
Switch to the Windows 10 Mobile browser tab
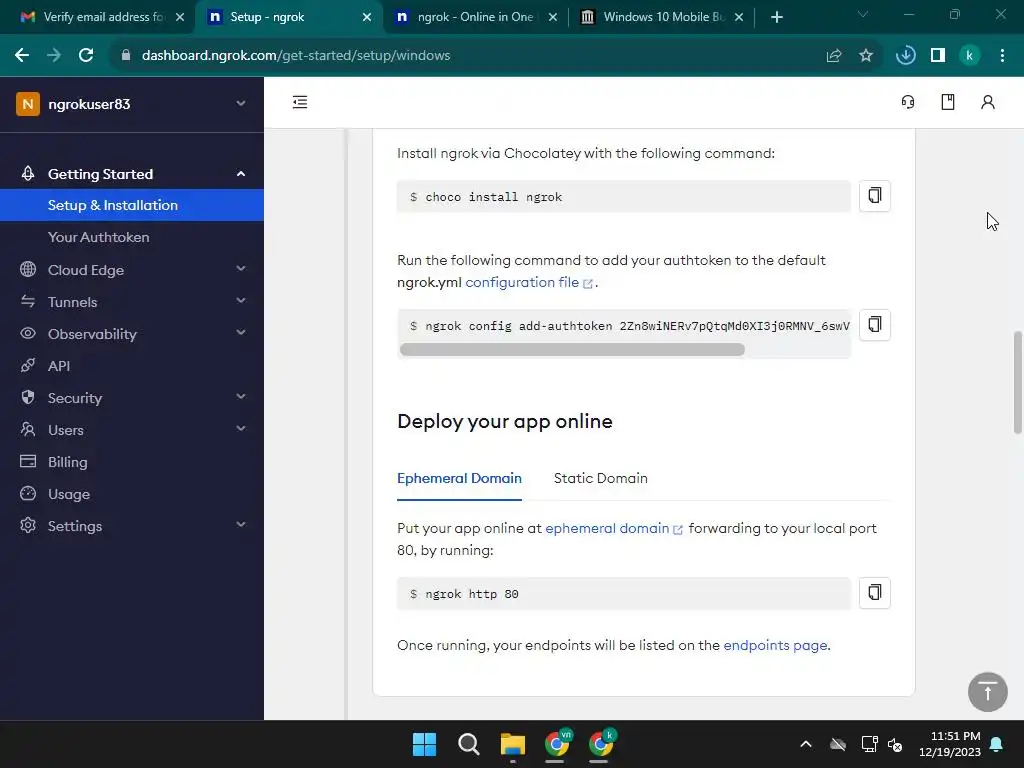664,17
